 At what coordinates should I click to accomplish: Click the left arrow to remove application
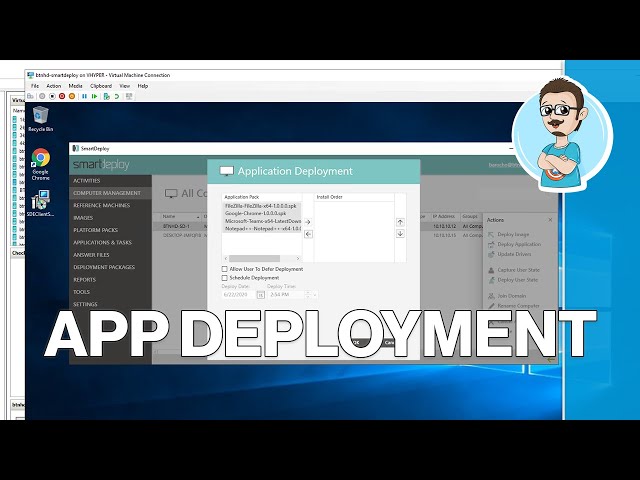308,234
